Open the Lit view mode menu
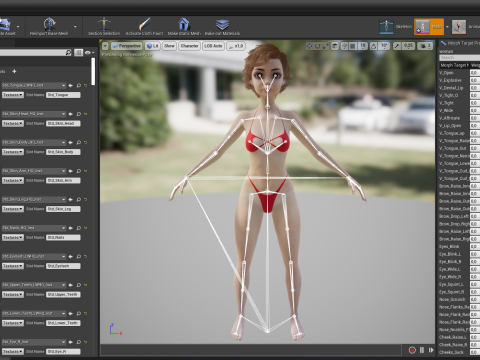This screenshot has height=360, width=480. tap(153, 46)
